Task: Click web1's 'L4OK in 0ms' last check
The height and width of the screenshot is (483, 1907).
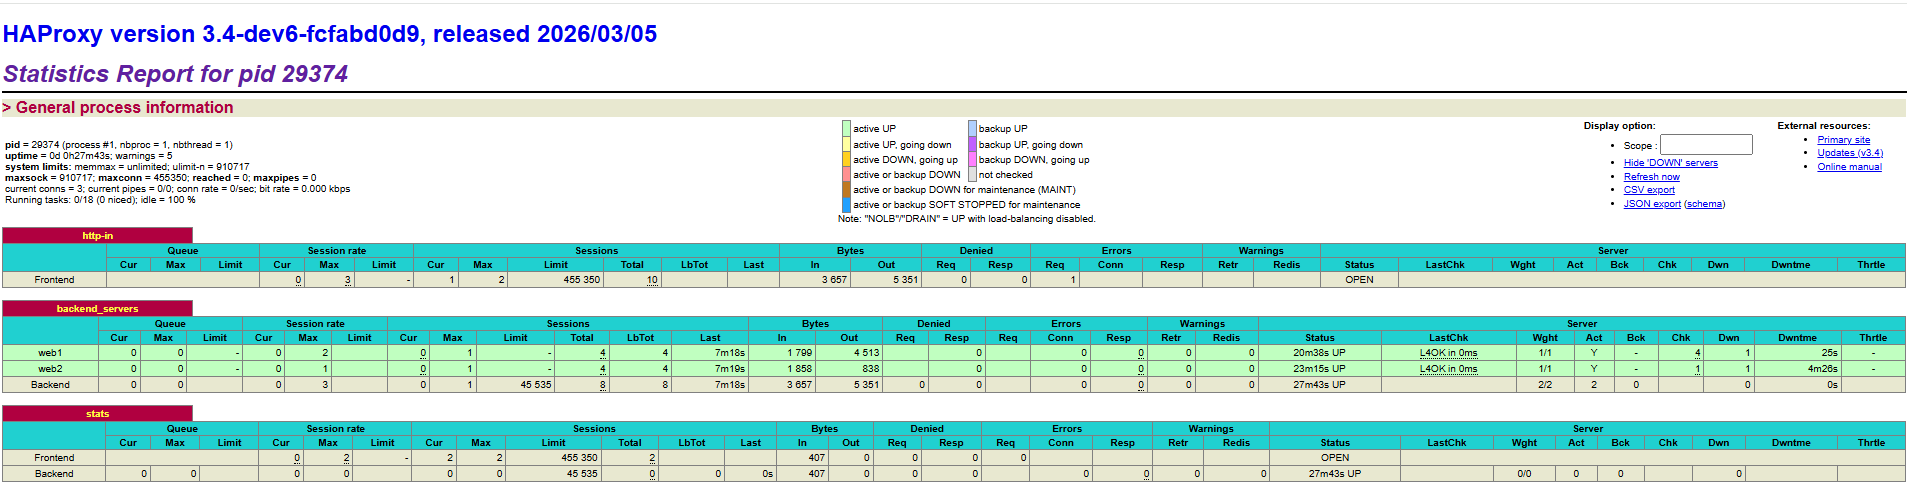Action: coord(1448,353)
